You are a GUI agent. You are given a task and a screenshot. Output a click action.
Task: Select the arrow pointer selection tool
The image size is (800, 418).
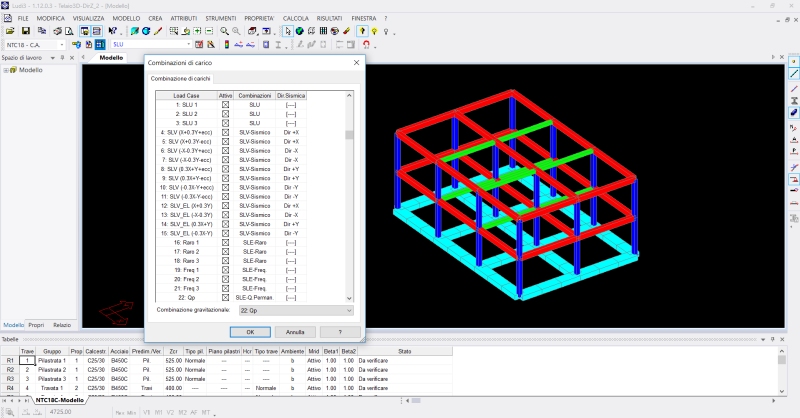[287, 31]
